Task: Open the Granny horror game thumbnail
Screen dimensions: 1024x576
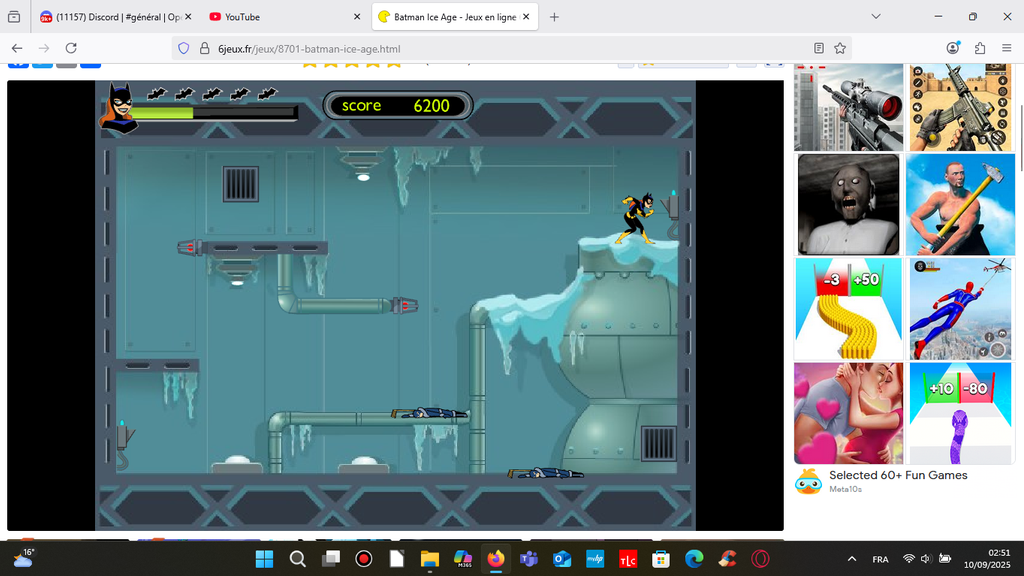Action: (x=848, y=204)
